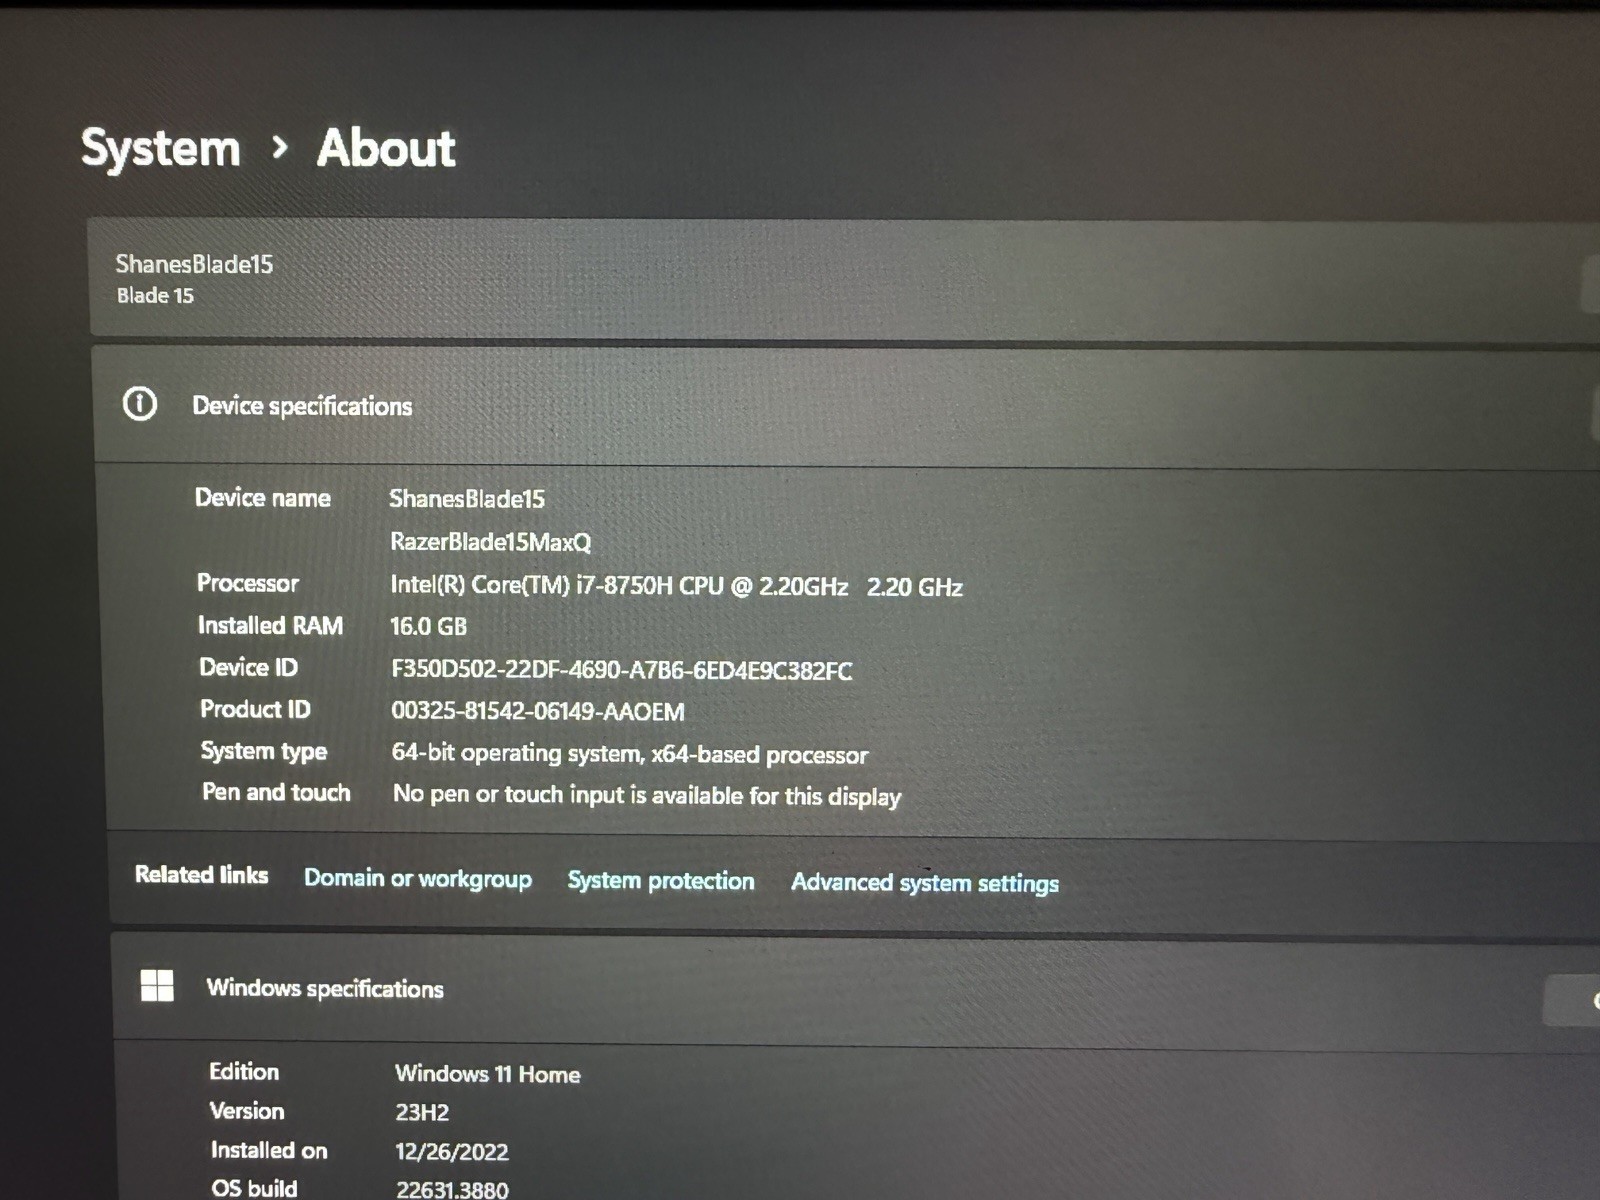Click the Pen and touch label
Image resolution: width=1600 pixels, height=1200 pixels.
pos(277,793)
